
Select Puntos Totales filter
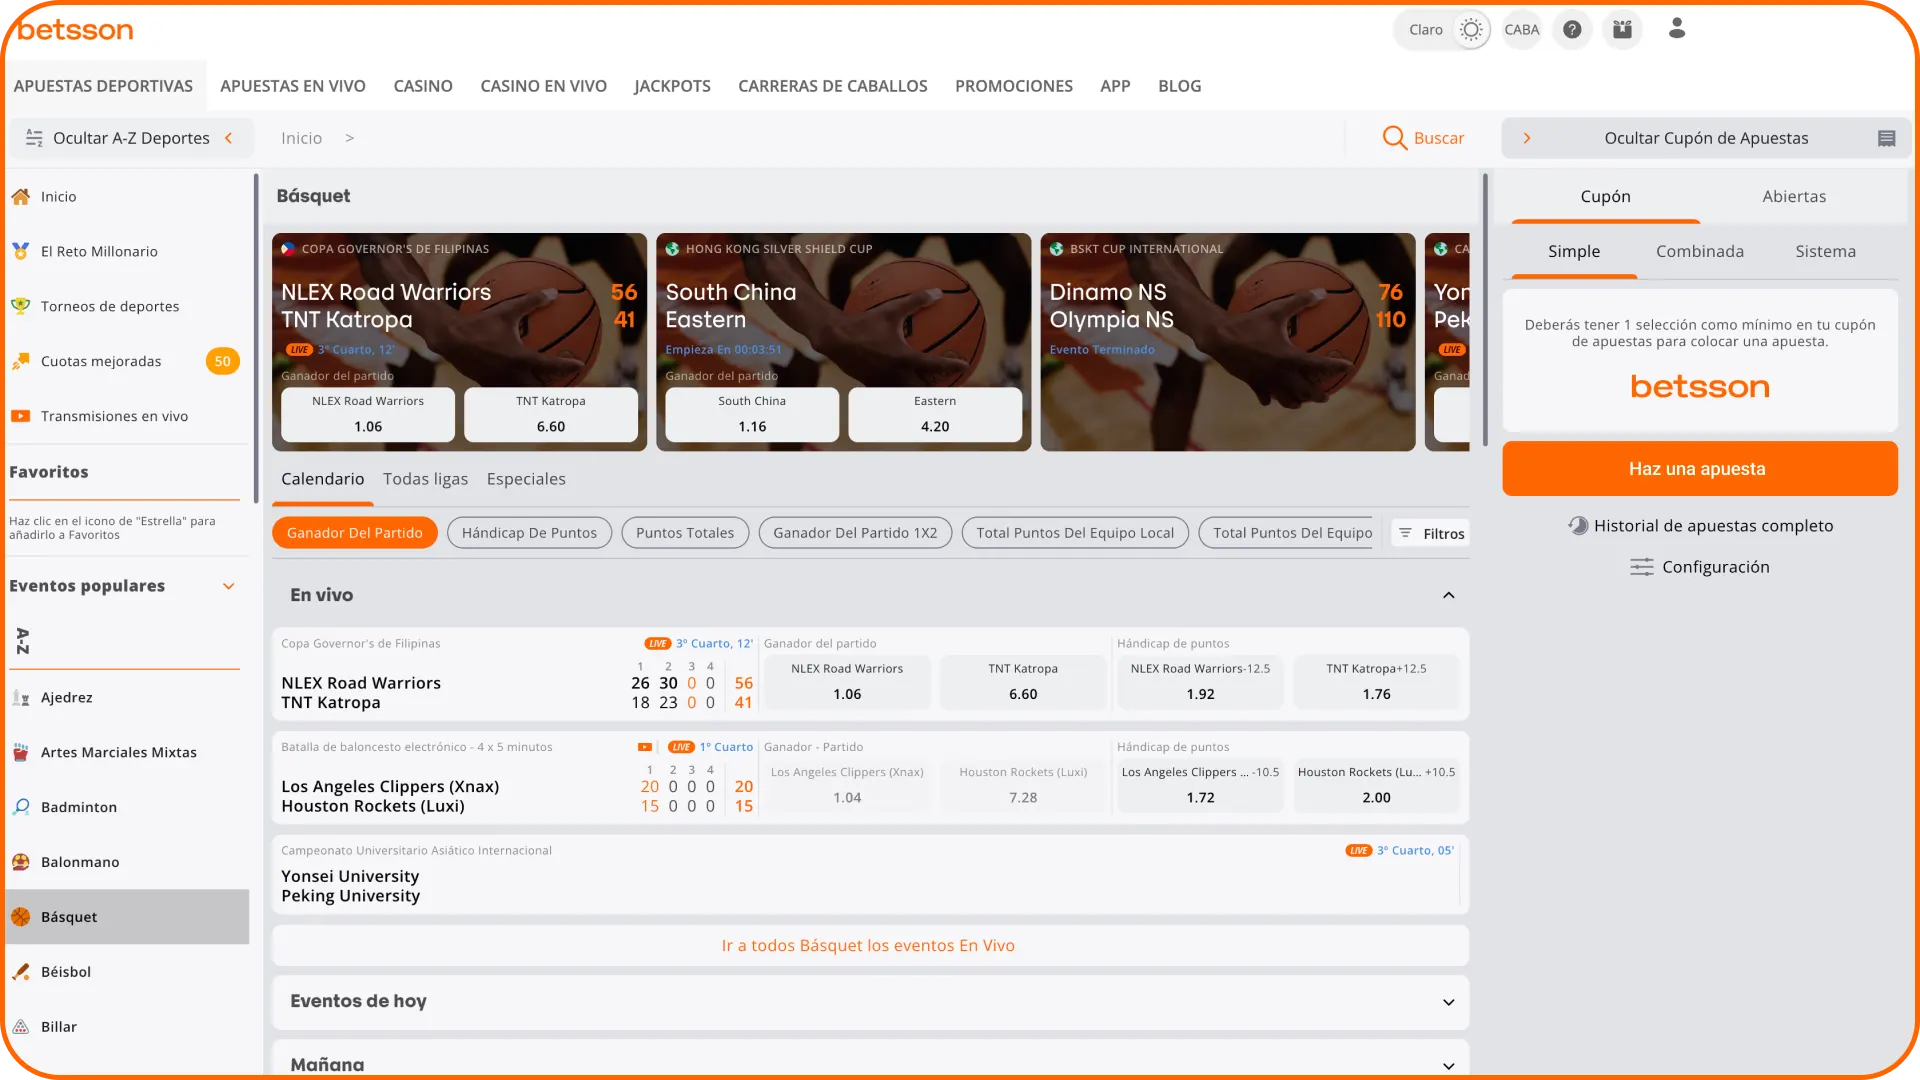685,533
